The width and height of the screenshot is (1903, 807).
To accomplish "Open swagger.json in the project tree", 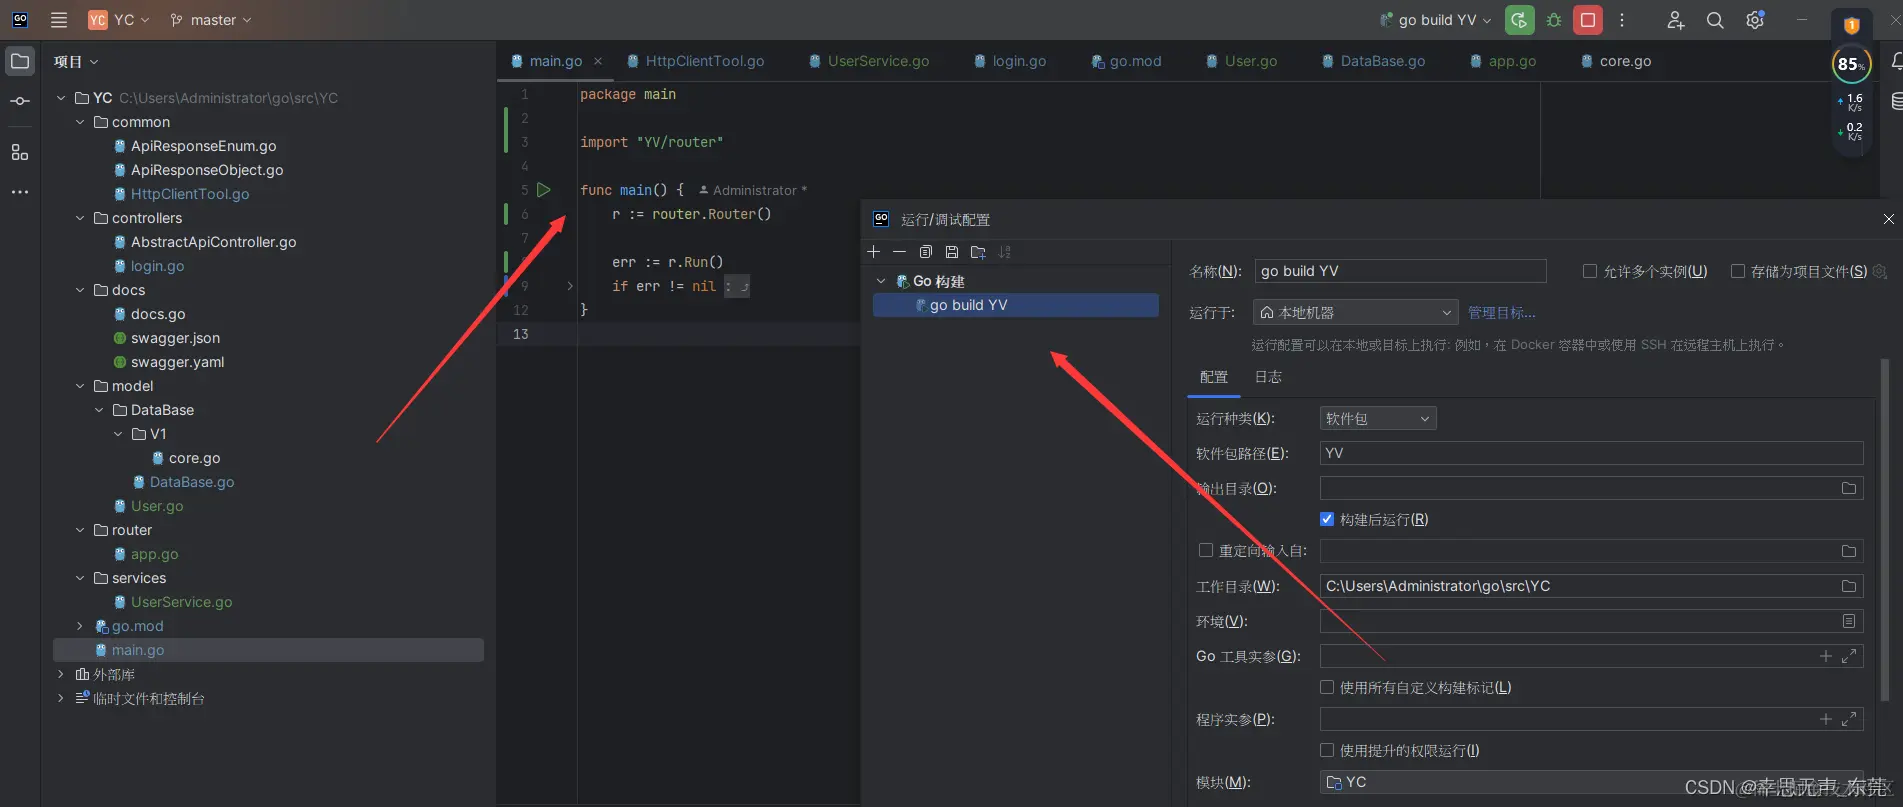I will (175, 338).
